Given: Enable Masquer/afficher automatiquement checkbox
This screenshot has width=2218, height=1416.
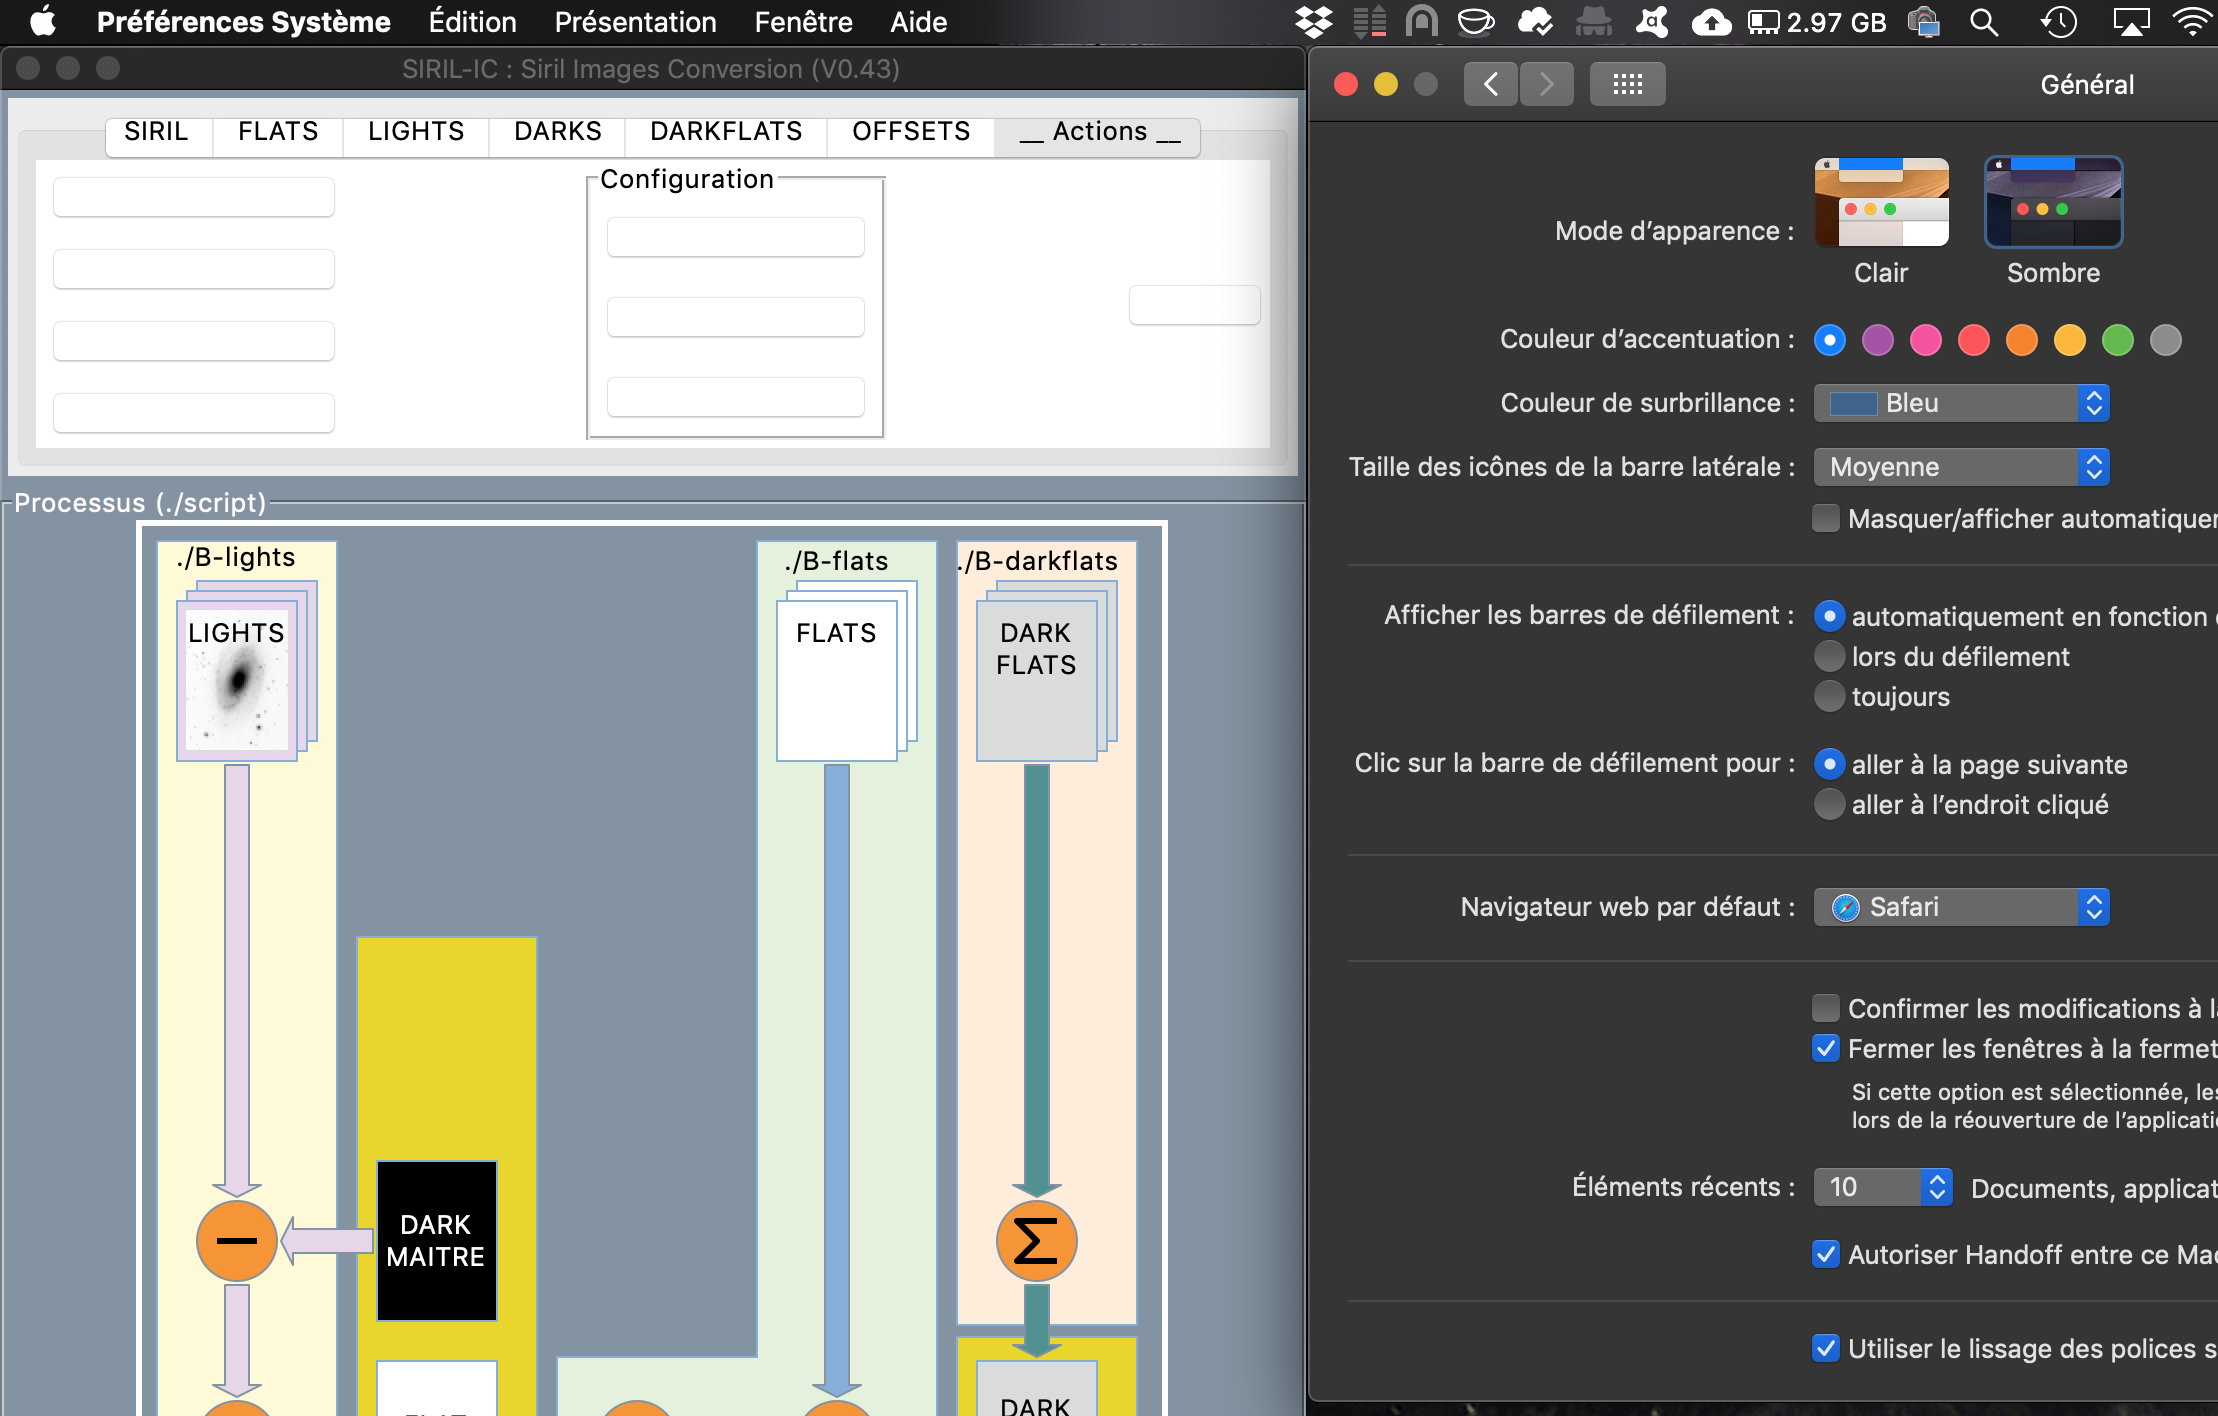Looking at the screenshot, I should 1826,519.
